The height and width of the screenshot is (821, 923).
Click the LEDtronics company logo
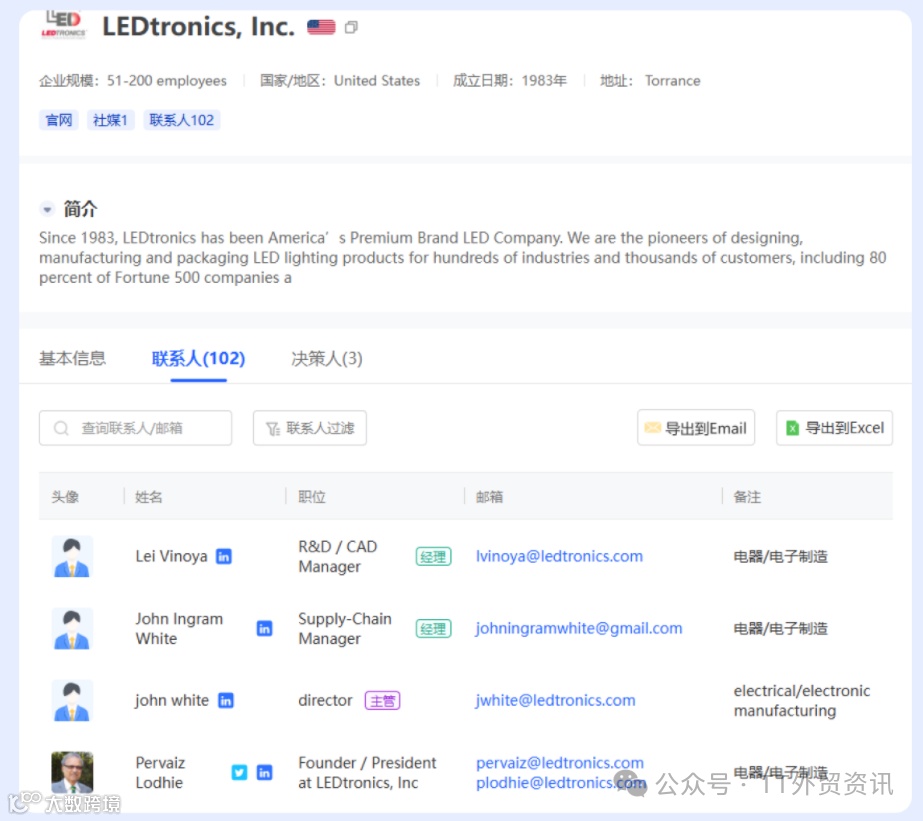(64, 25)
